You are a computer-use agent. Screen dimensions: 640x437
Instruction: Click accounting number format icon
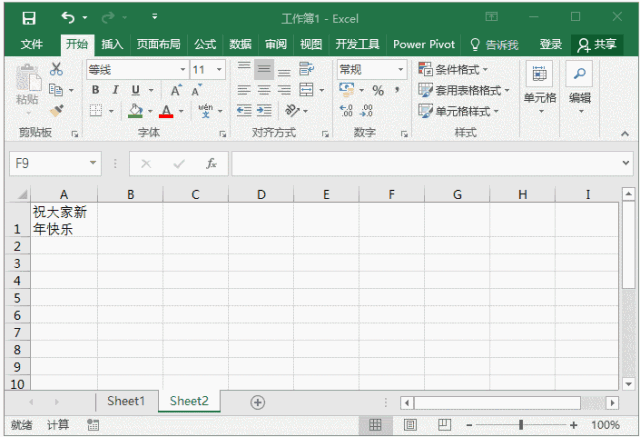point(347,90)
